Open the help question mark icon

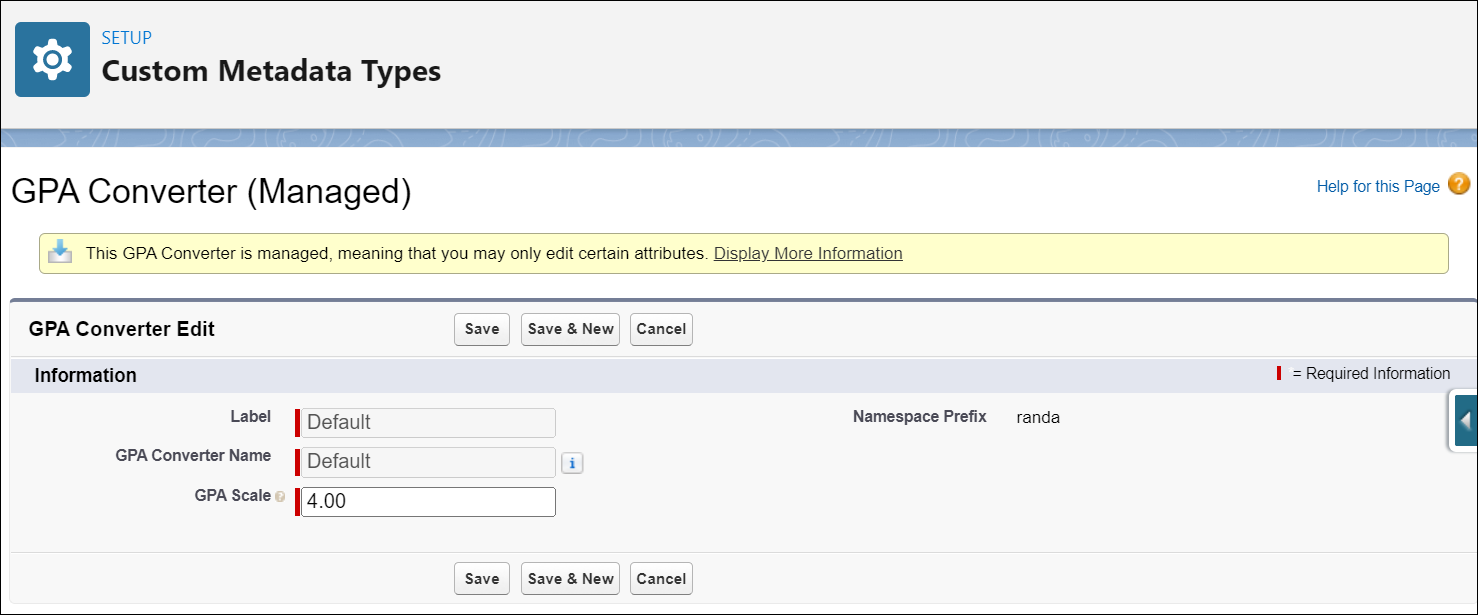point(1459,185)
